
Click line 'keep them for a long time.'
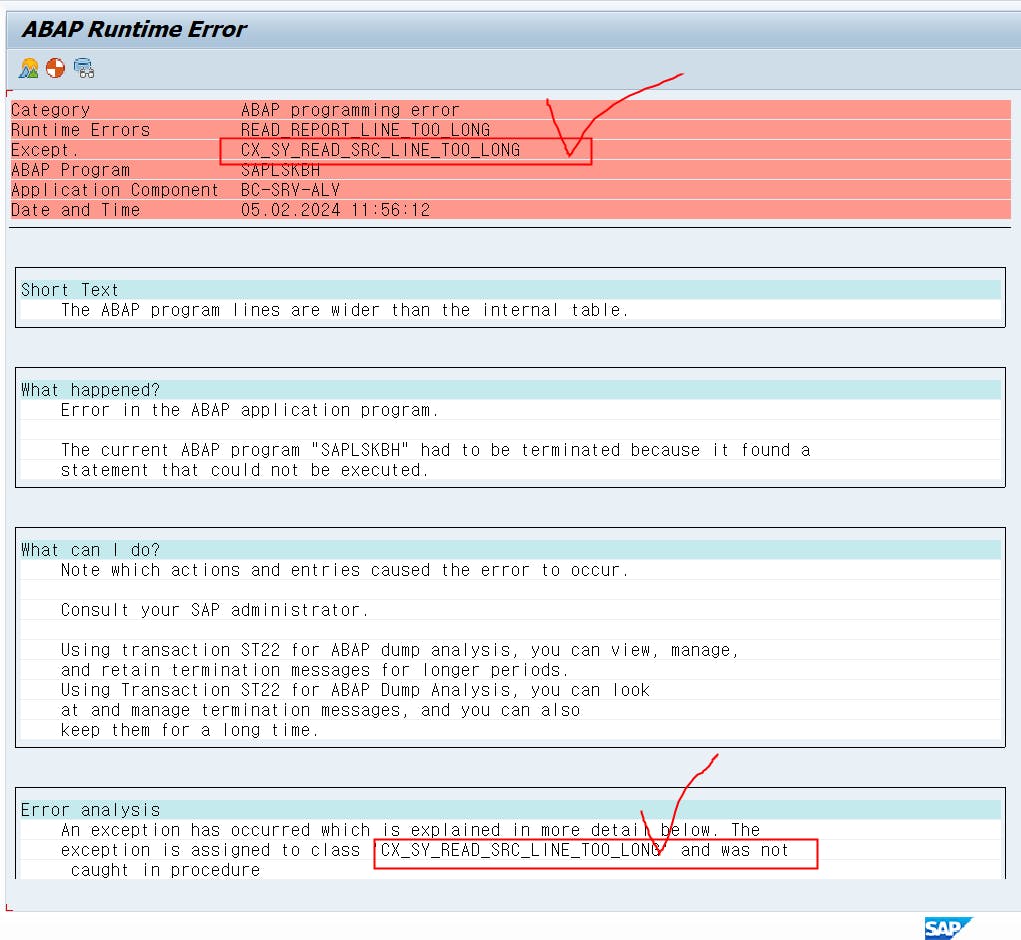(189, 730)
